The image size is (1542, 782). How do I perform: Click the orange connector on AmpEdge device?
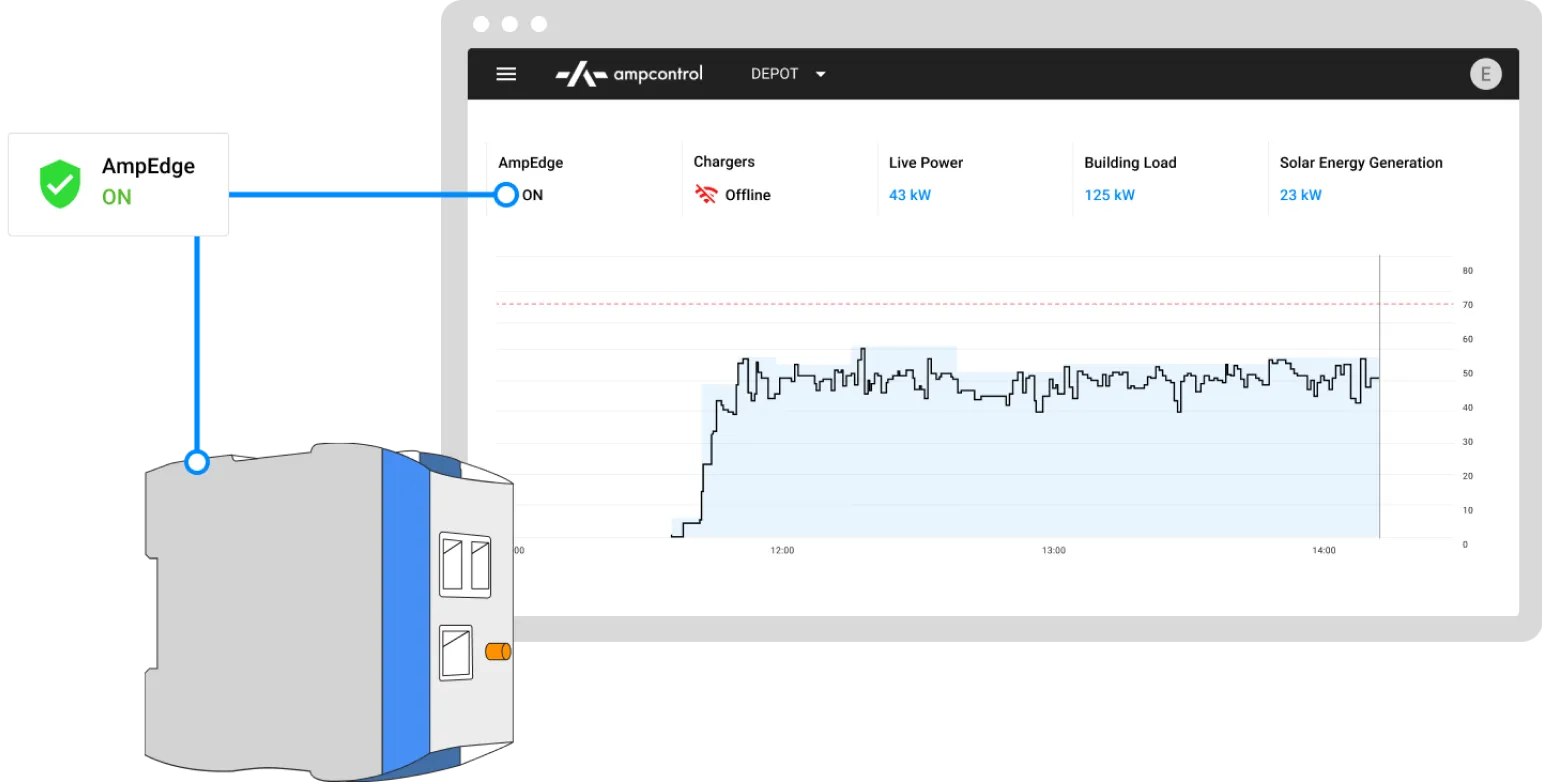click(498, 652)
